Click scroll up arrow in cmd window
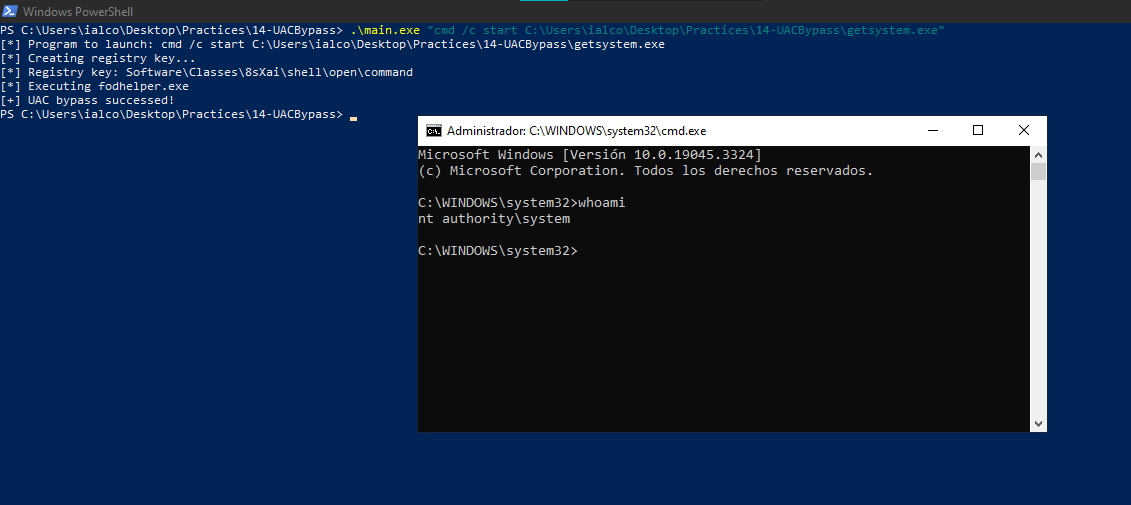This screenshot has width=1131, height=505. click(1038, 154)
